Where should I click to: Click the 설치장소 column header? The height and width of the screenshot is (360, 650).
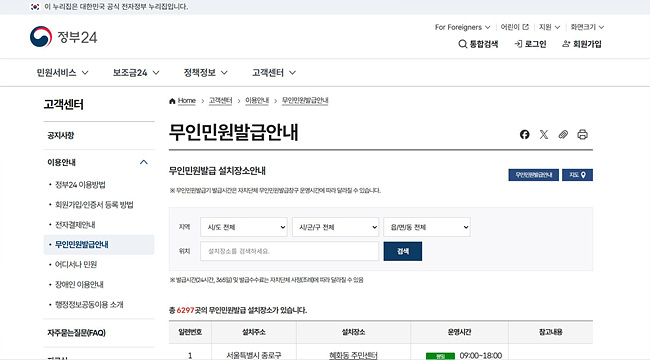[x=354, y=332]
